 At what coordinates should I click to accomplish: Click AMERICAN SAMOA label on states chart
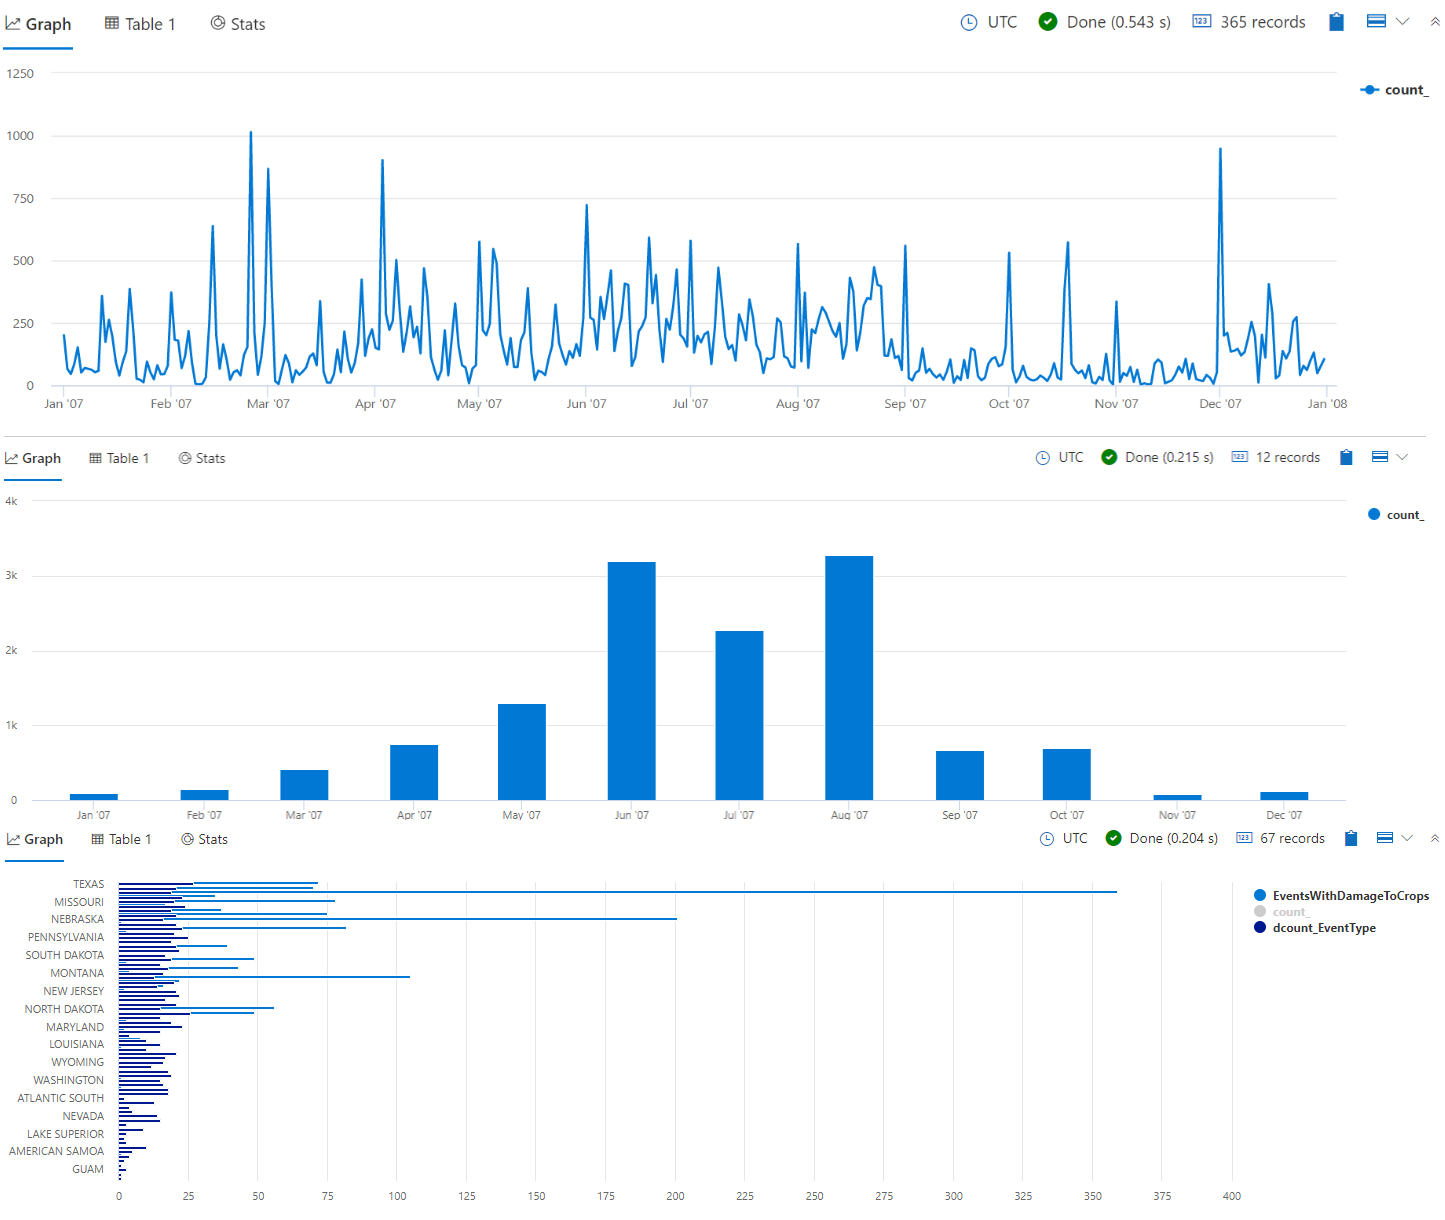(x=57, y=1151)
